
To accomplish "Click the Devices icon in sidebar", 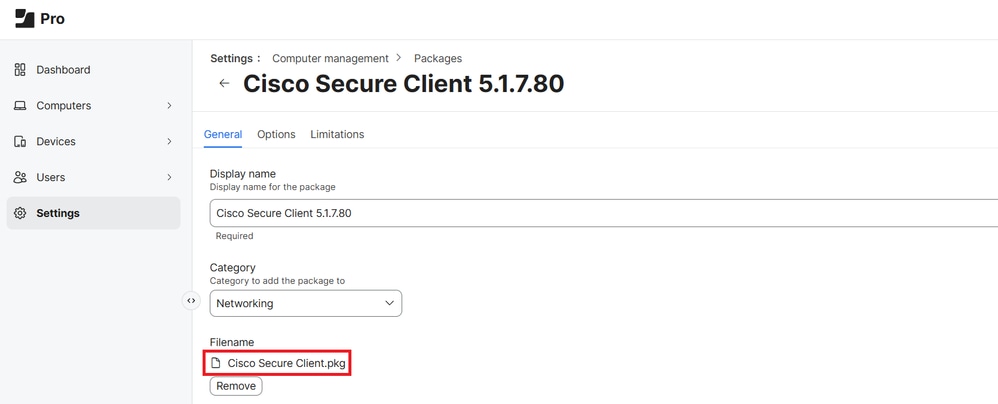I will tap(20, 142).
